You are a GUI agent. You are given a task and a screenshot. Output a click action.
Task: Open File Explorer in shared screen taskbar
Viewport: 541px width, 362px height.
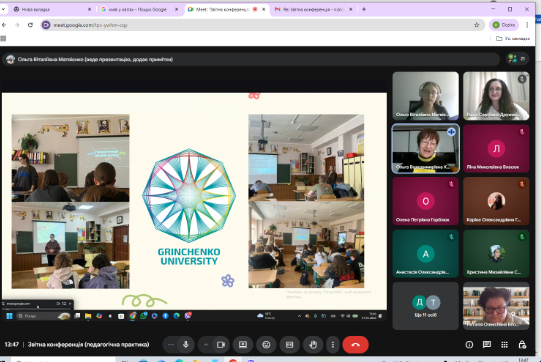point(88,316)
